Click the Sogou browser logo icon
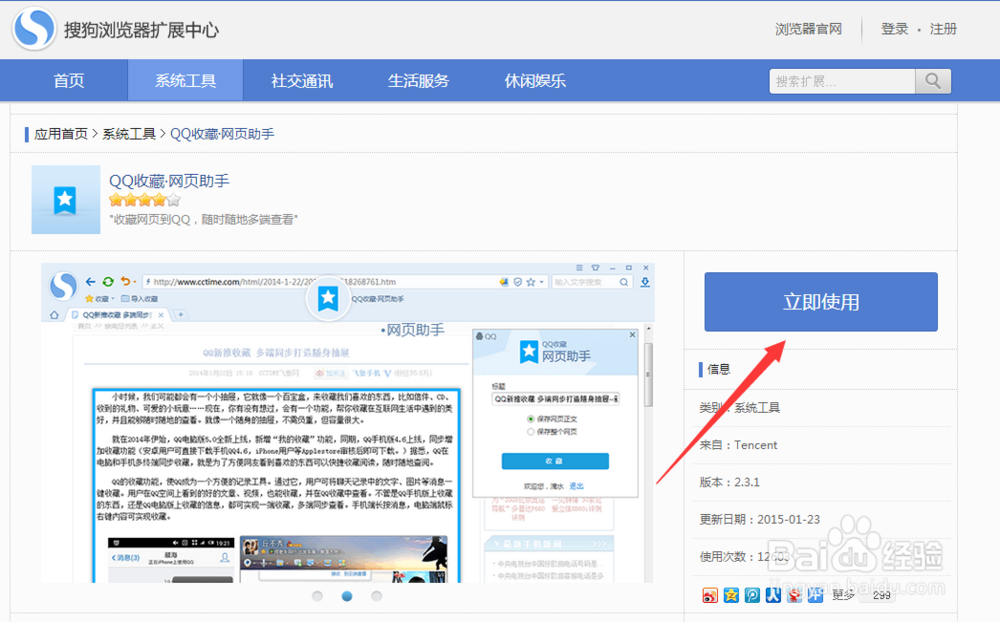 [34, 28]
